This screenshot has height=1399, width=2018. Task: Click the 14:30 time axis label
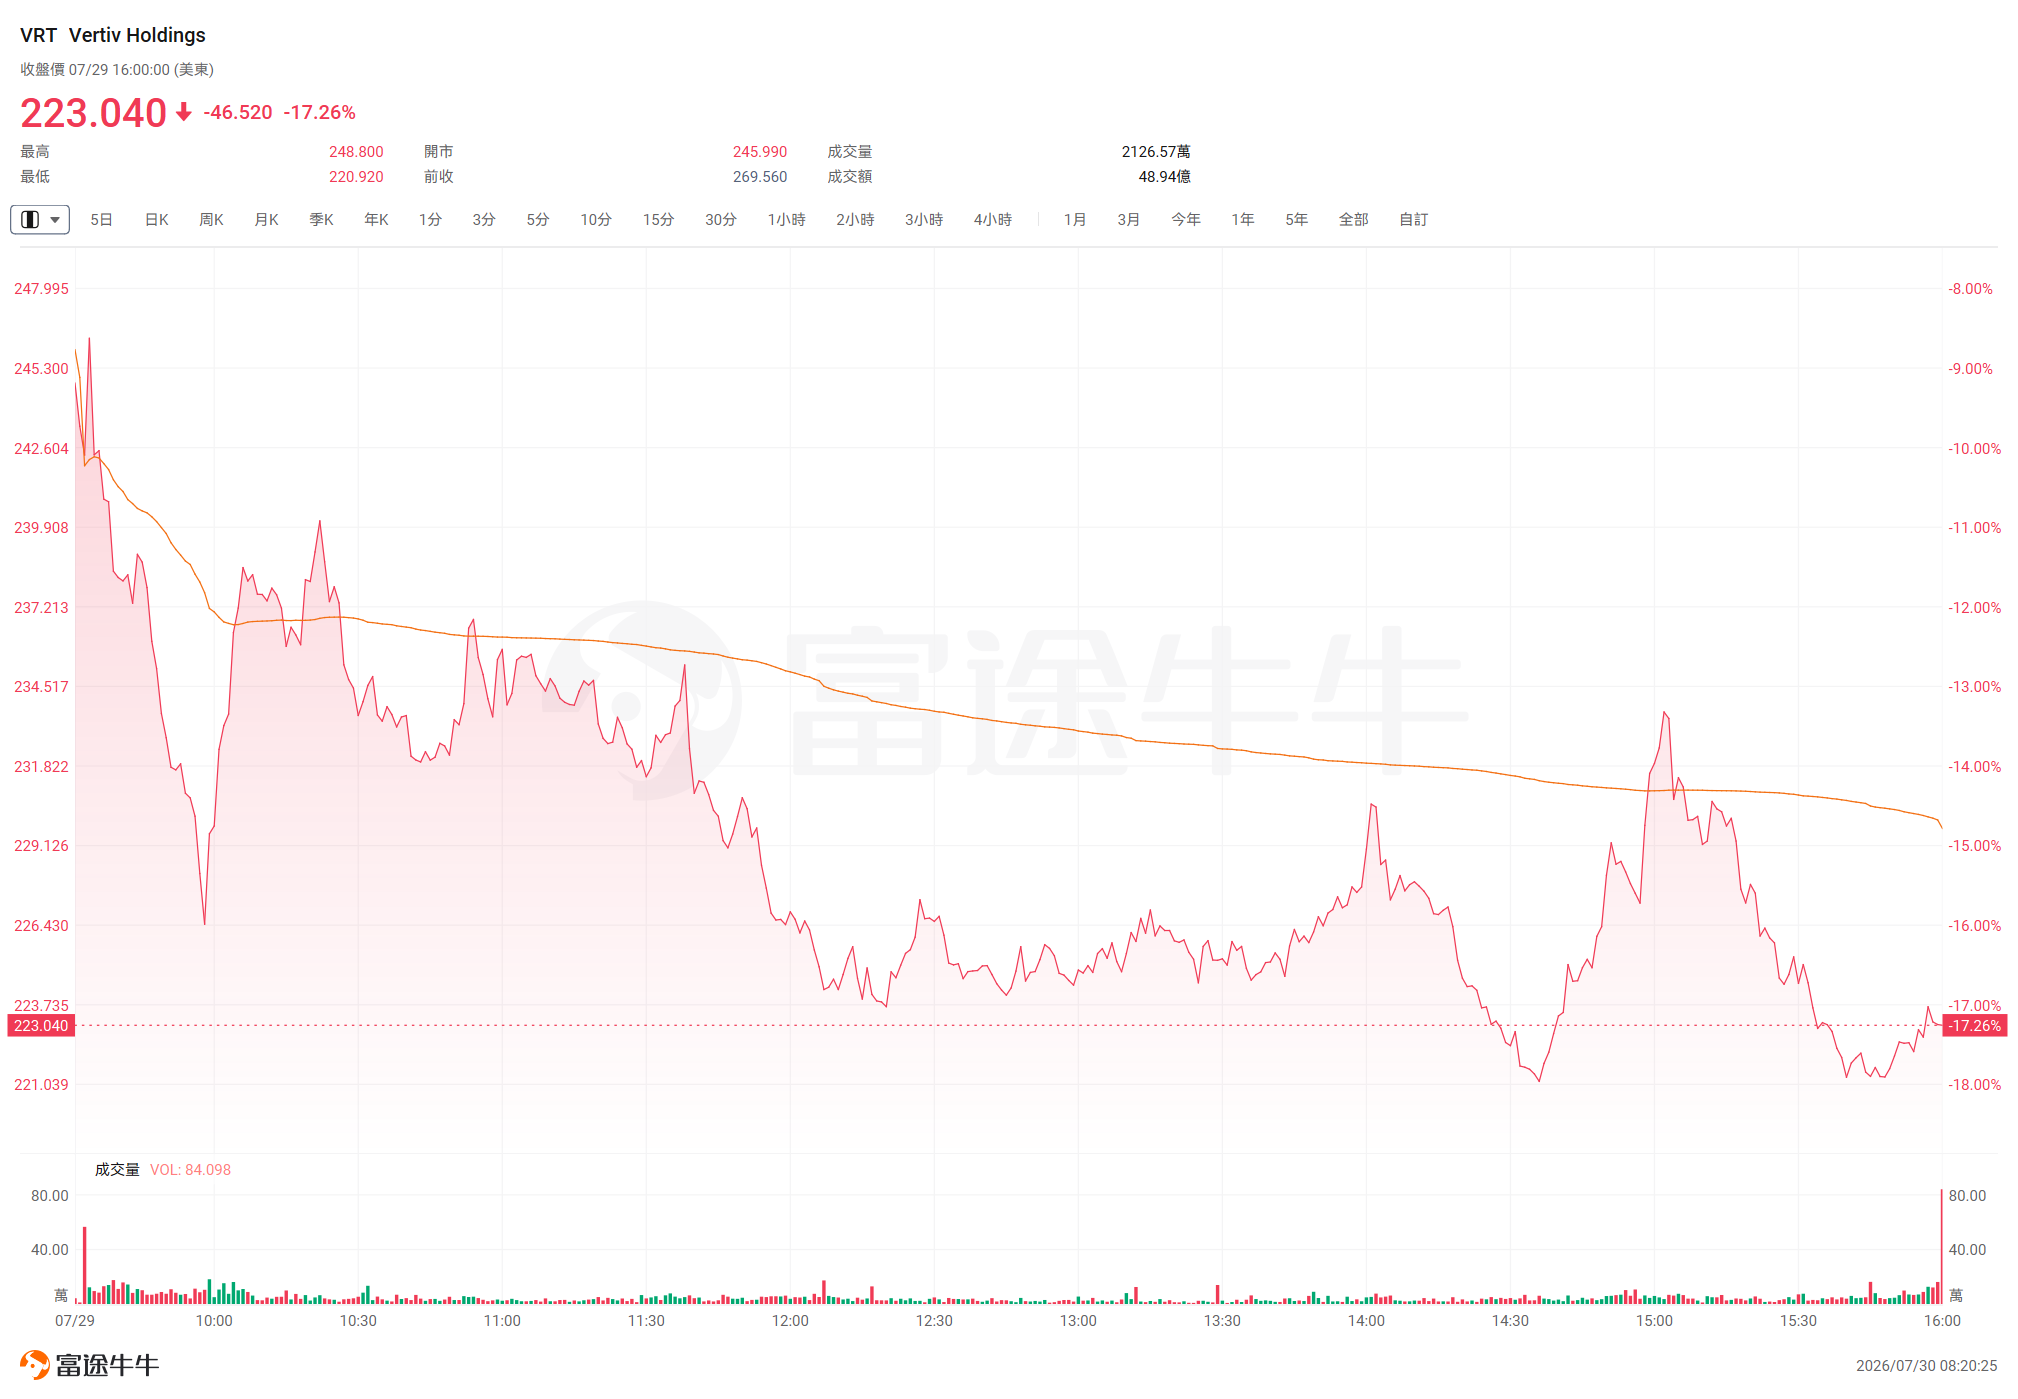(x=1510, y=1321)
